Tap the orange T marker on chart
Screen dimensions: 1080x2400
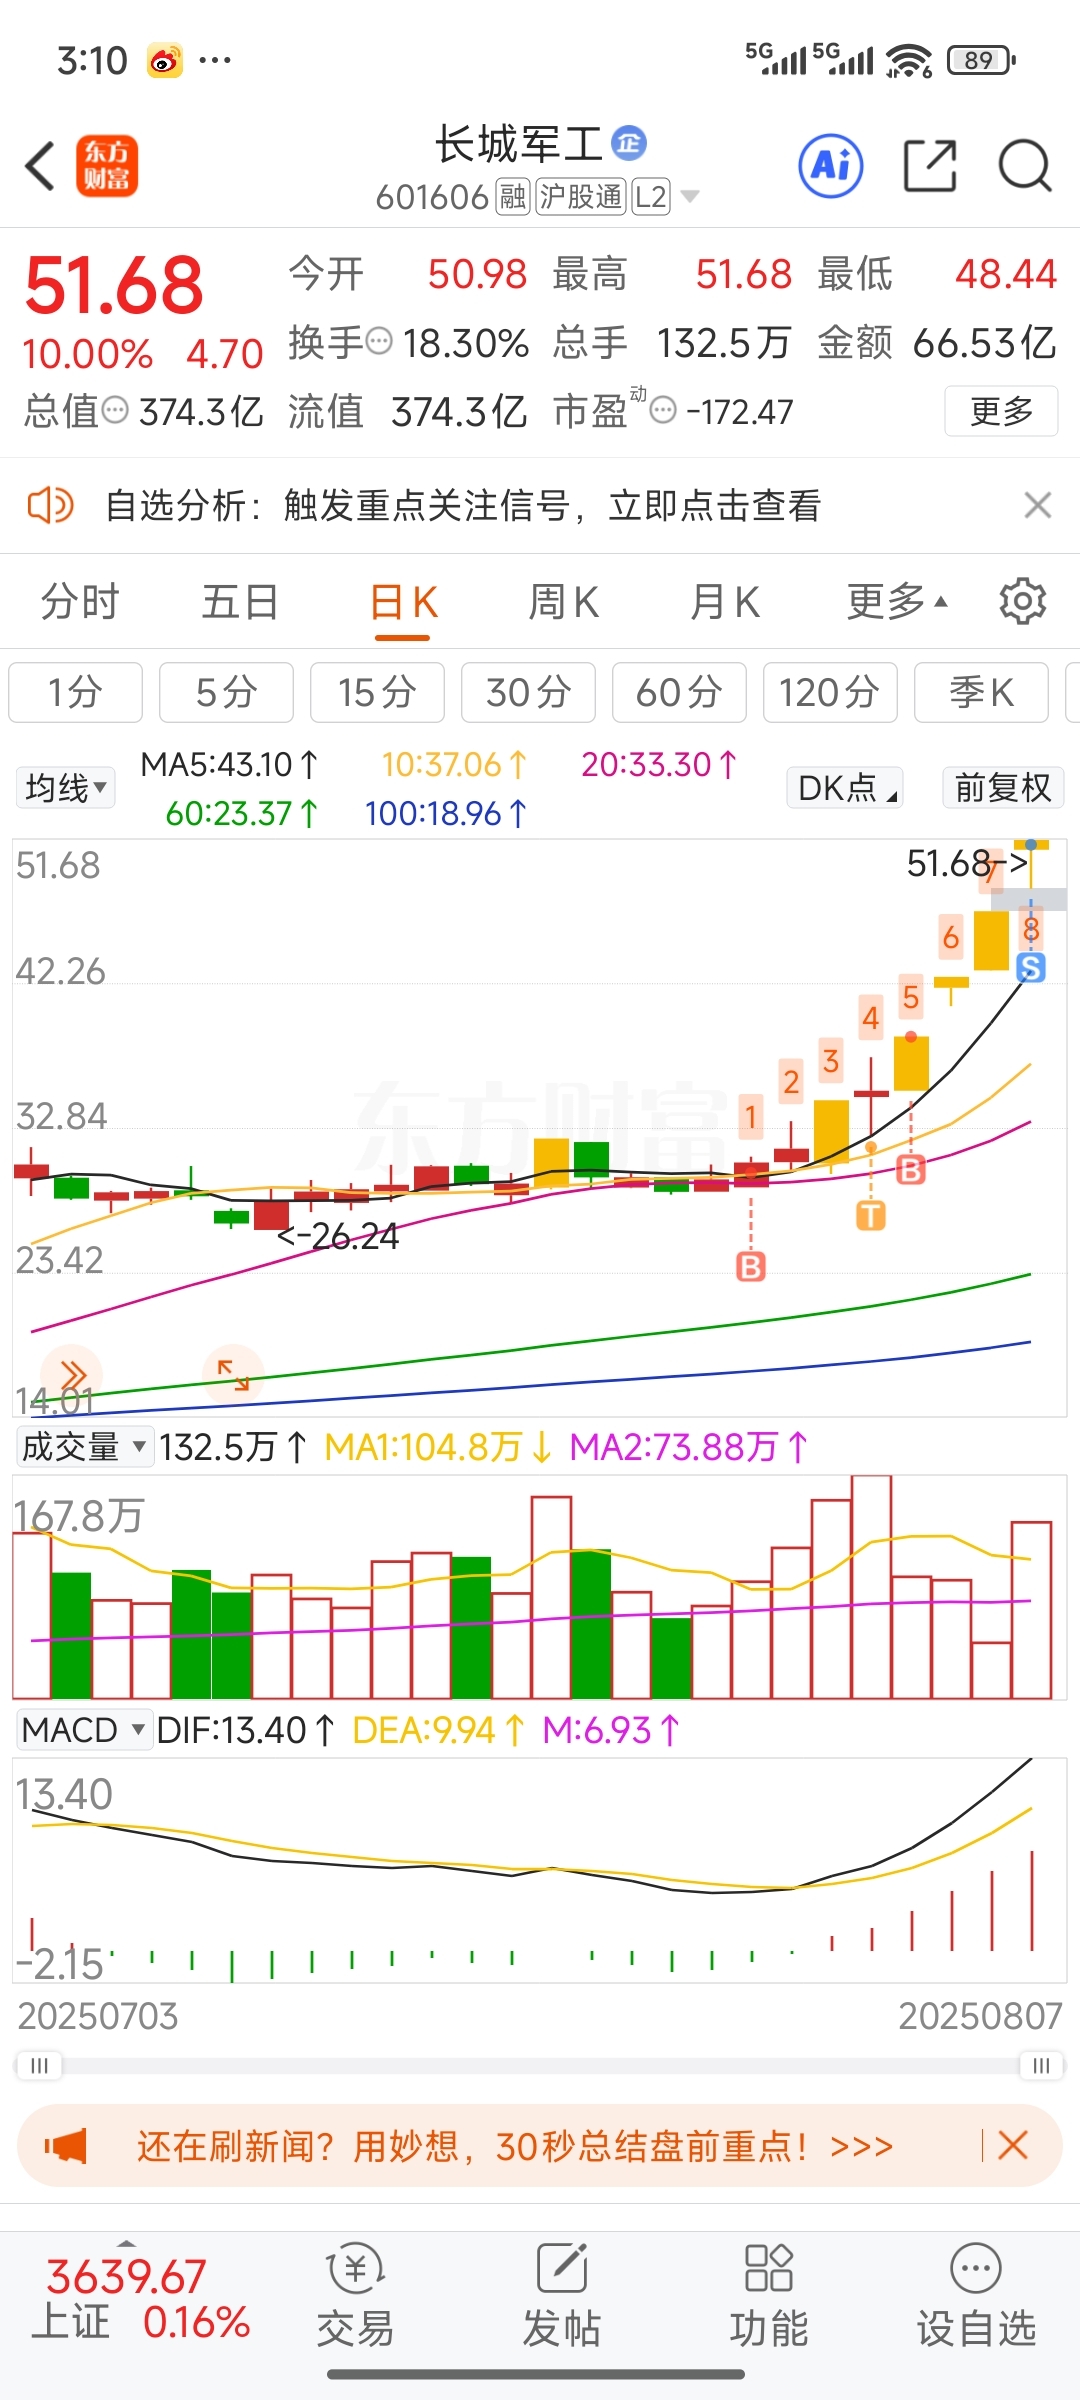(x=871, y=1216)
